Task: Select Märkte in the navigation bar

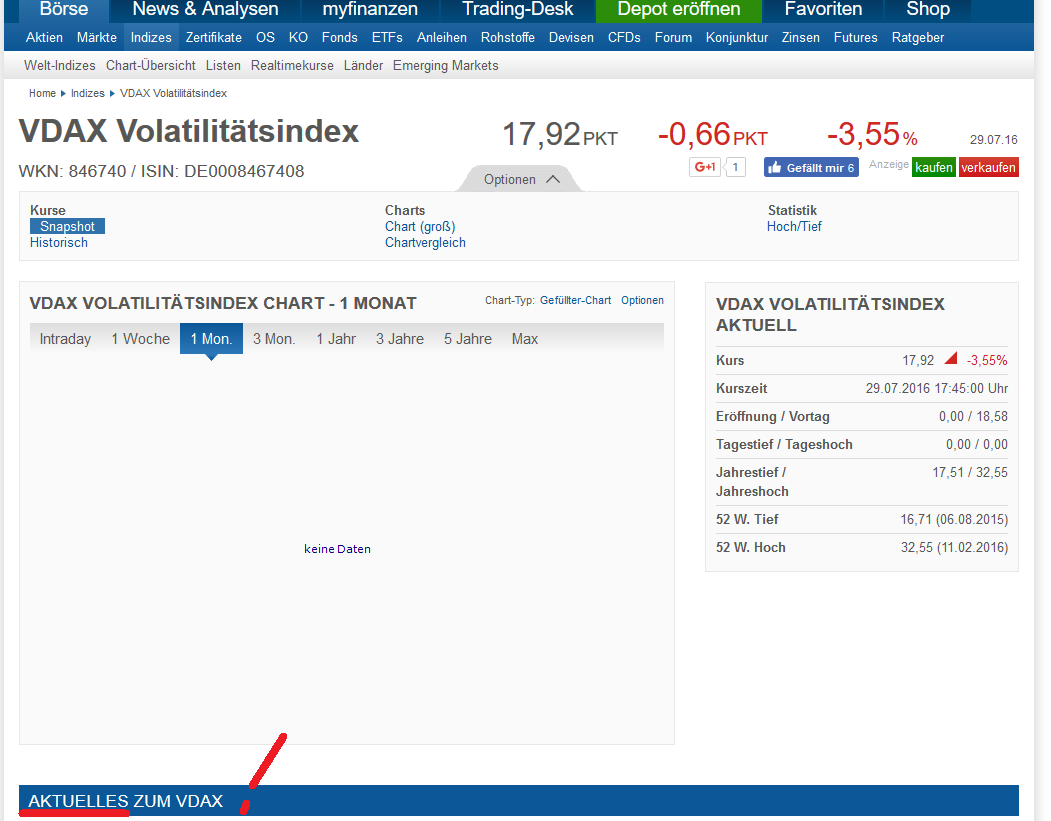Action: (x=97, y=38)
